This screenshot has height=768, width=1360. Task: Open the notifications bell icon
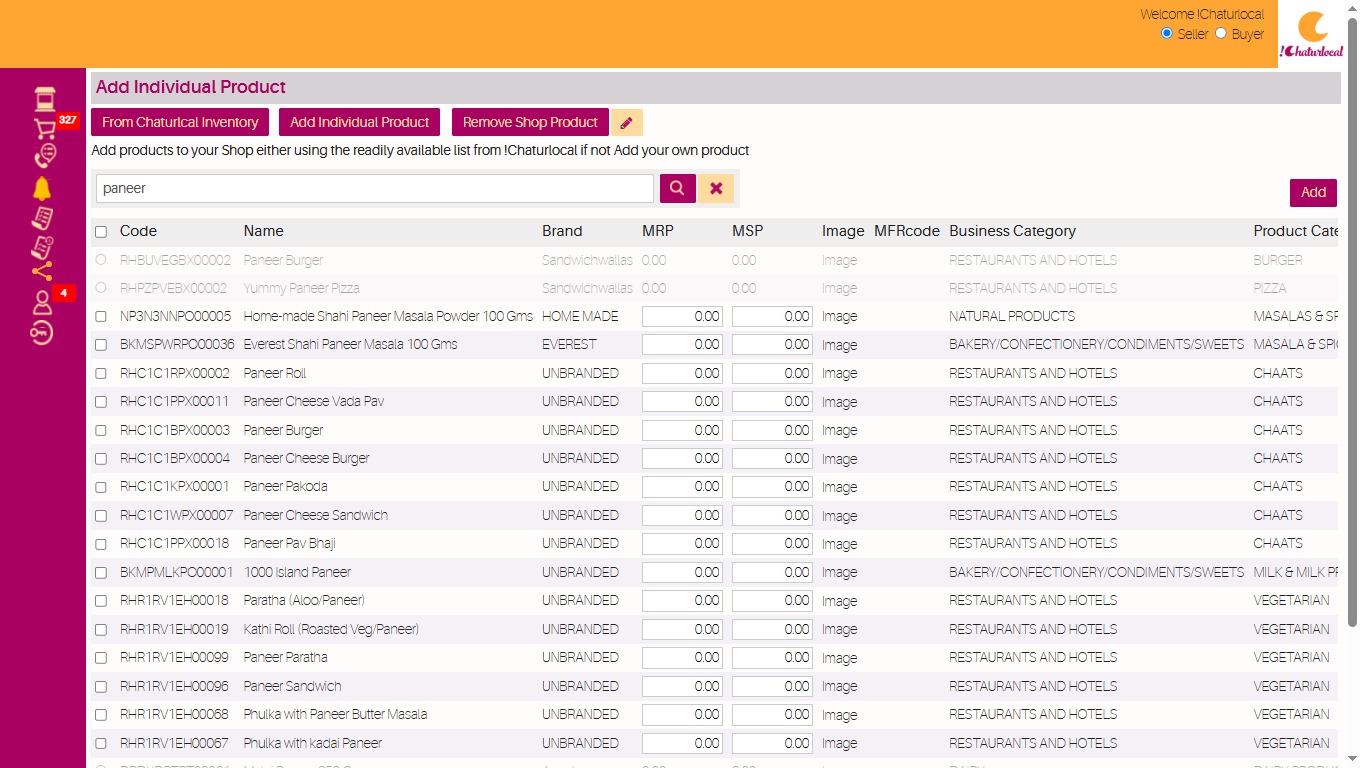42,188
